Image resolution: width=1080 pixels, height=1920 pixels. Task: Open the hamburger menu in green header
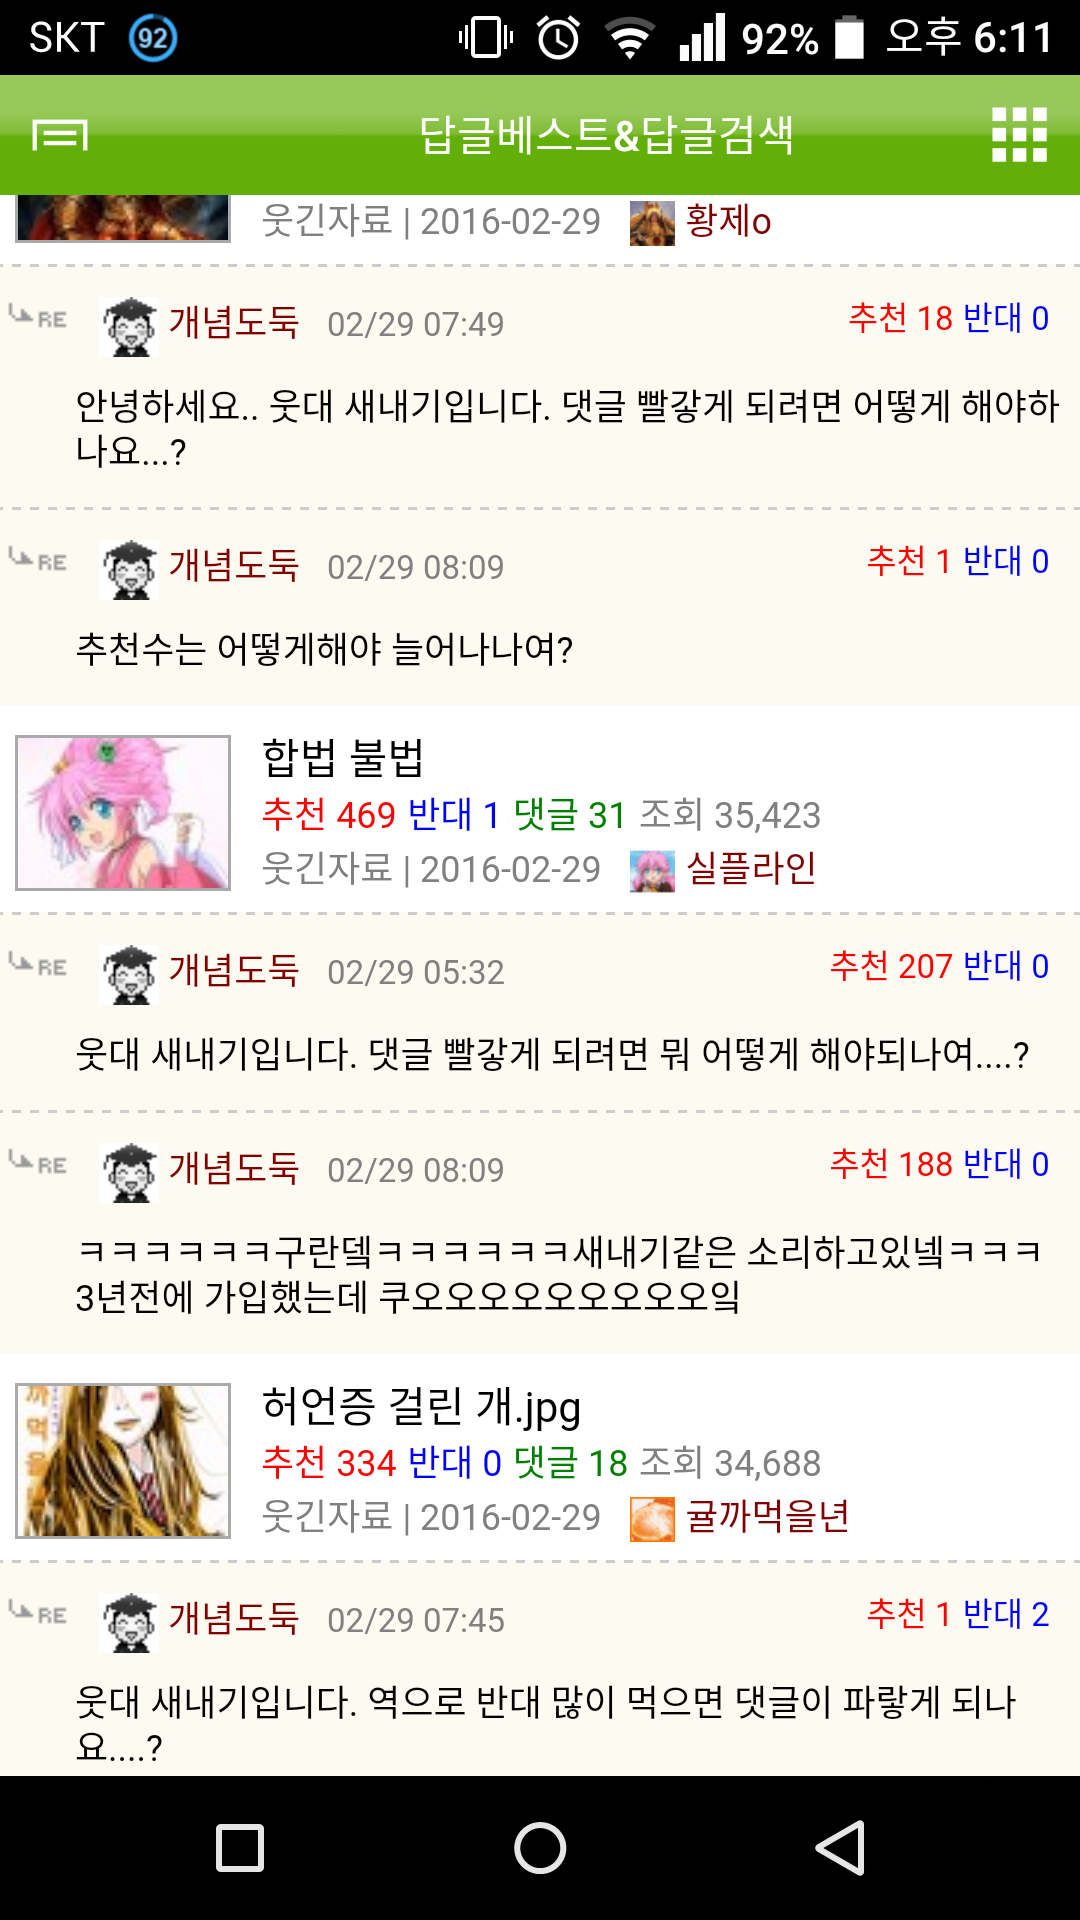click(x=60, y=134)
